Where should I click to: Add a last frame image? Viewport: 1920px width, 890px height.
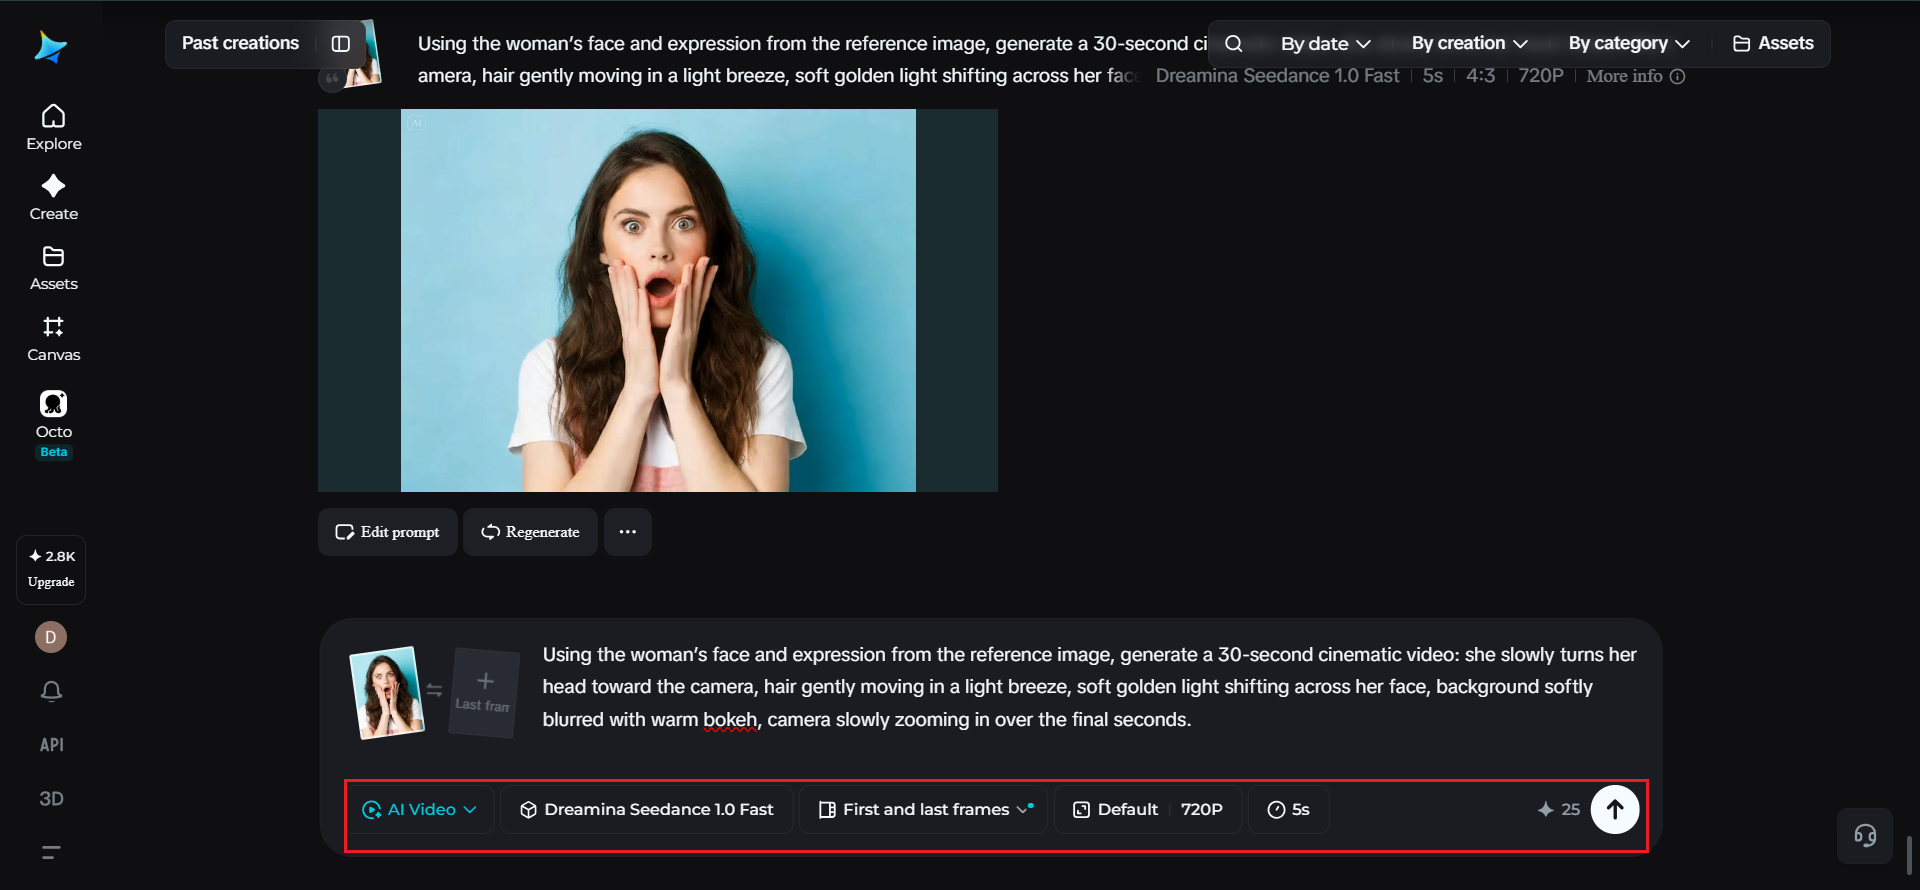click(x=484, y=692)
